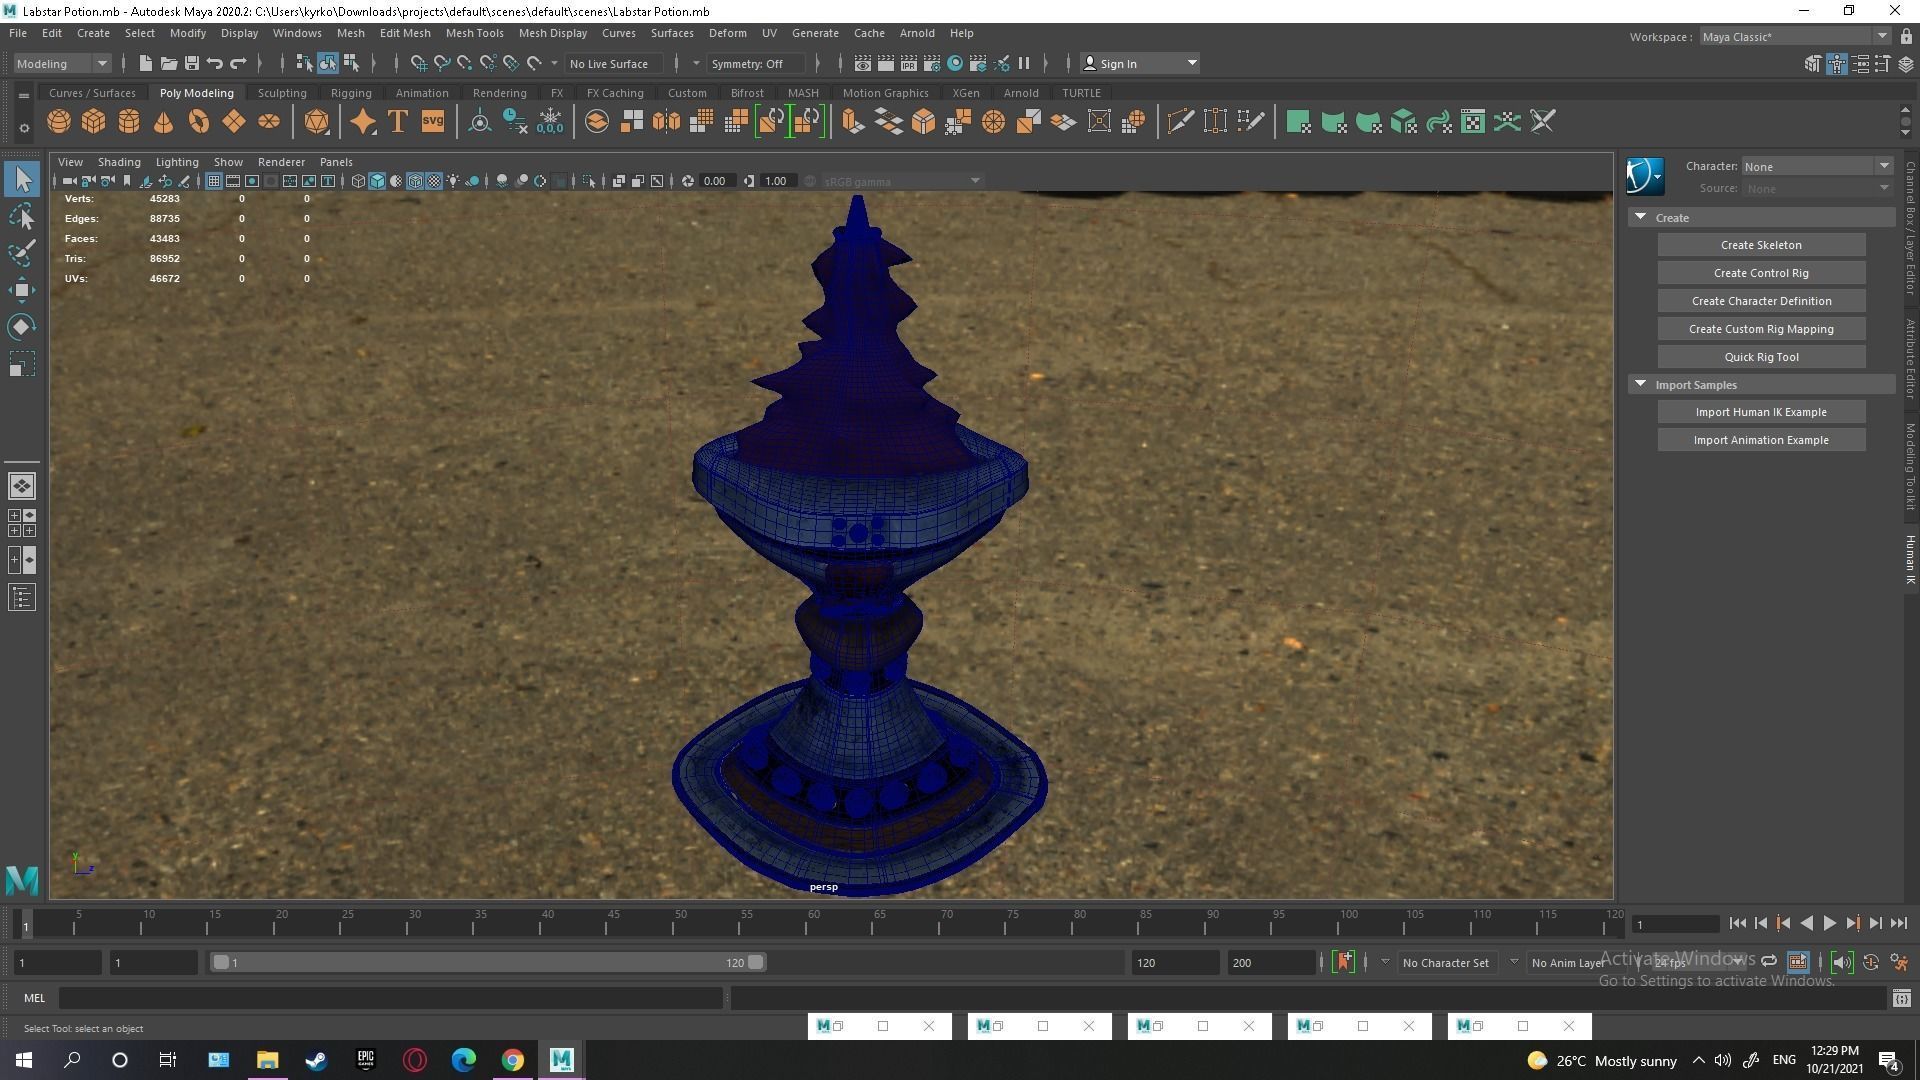Click the Human IK character icon
The width and height of the screenshot is (1920, 1080).
click(x=1644, y=176)
